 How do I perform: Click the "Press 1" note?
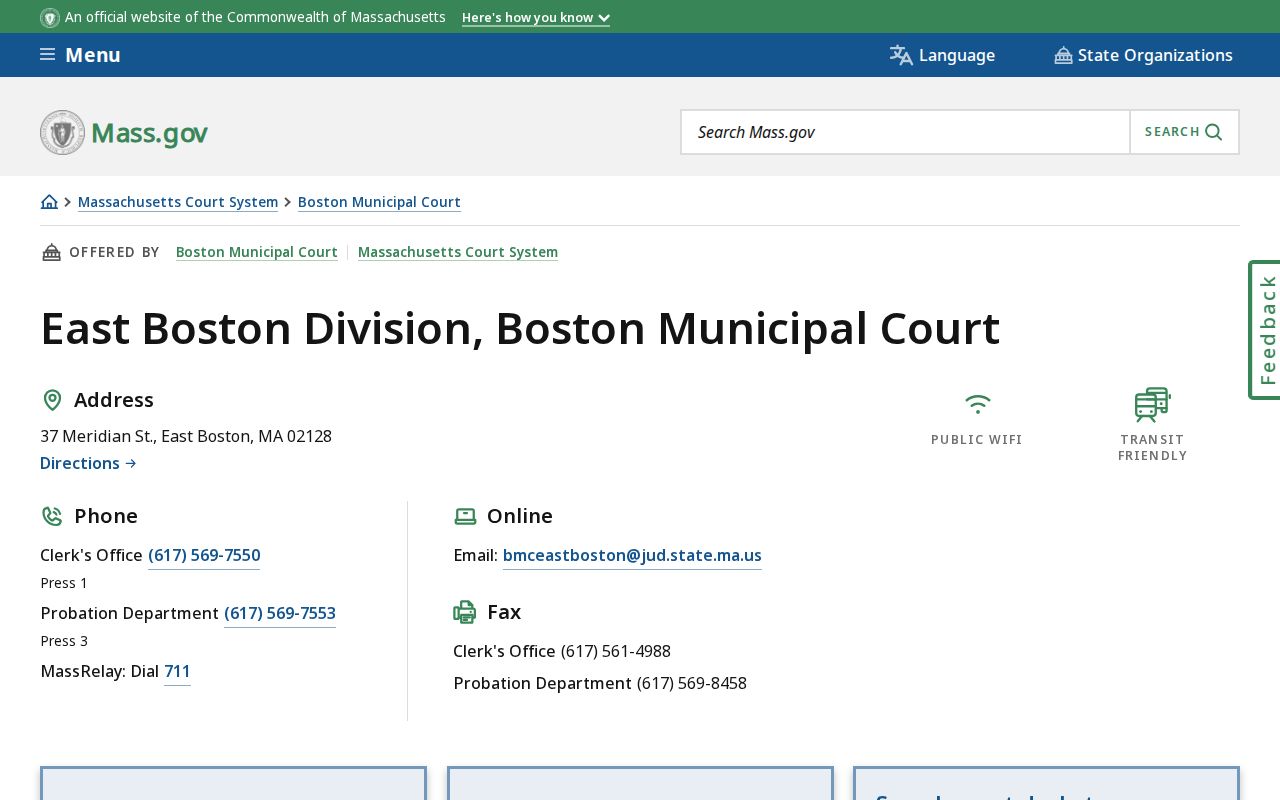tap(64, 583)
